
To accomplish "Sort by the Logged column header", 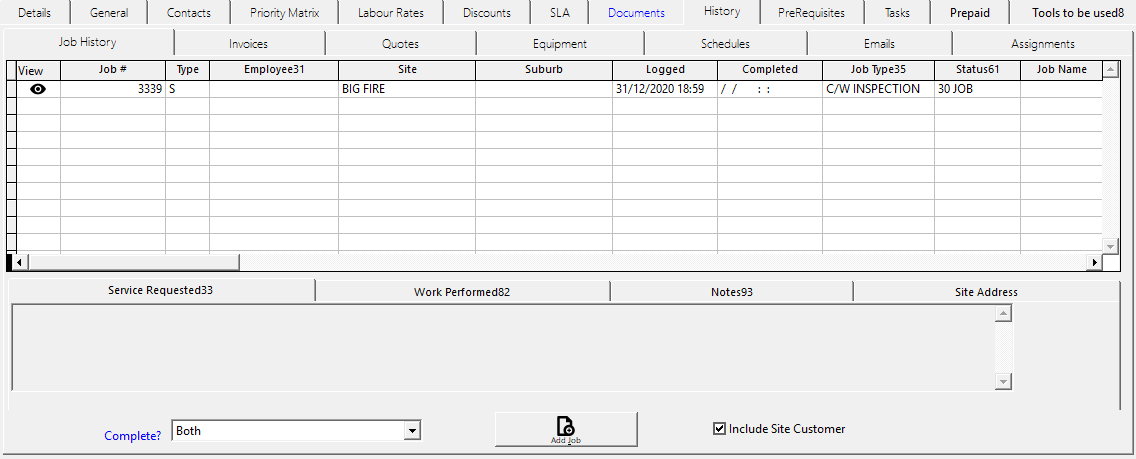I will [x=665, y=70].
